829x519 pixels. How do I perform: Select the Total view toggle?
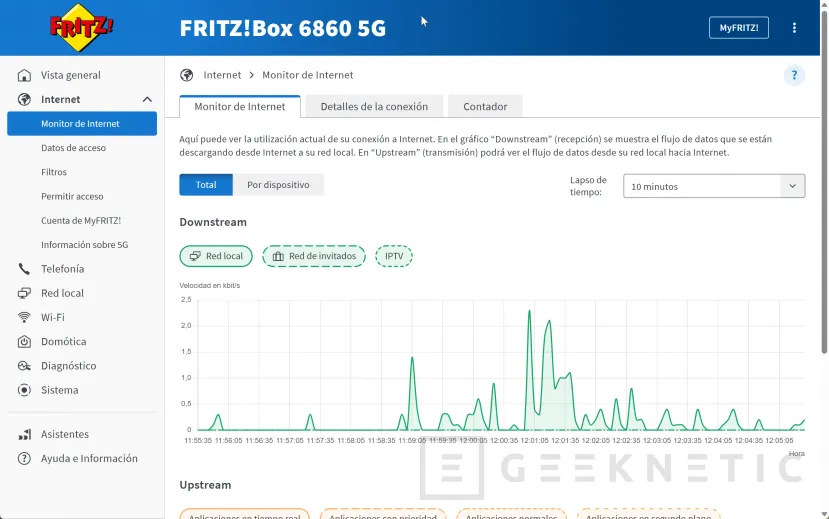(206, 185)
